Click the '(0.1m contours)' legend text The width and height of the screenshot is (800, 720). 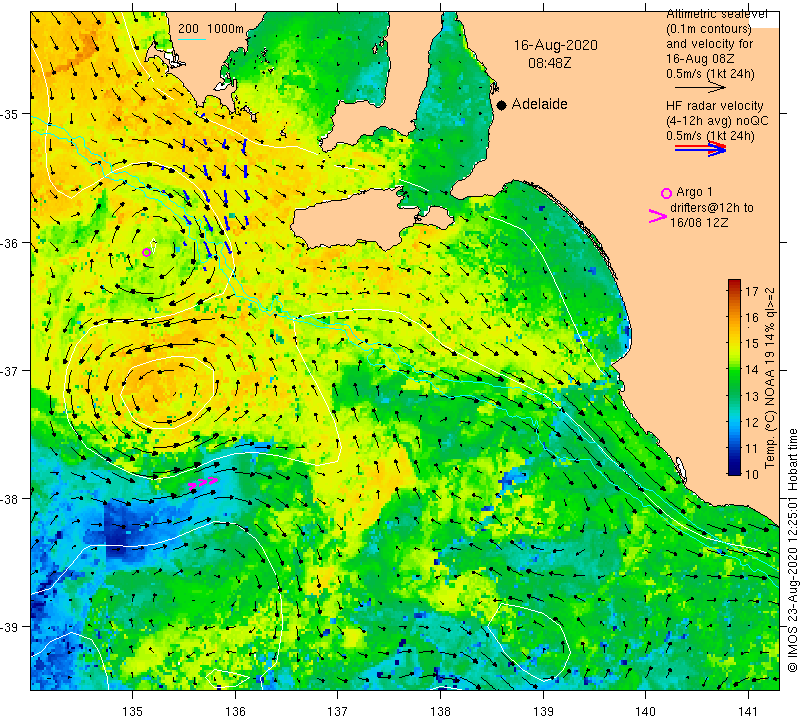708,29
